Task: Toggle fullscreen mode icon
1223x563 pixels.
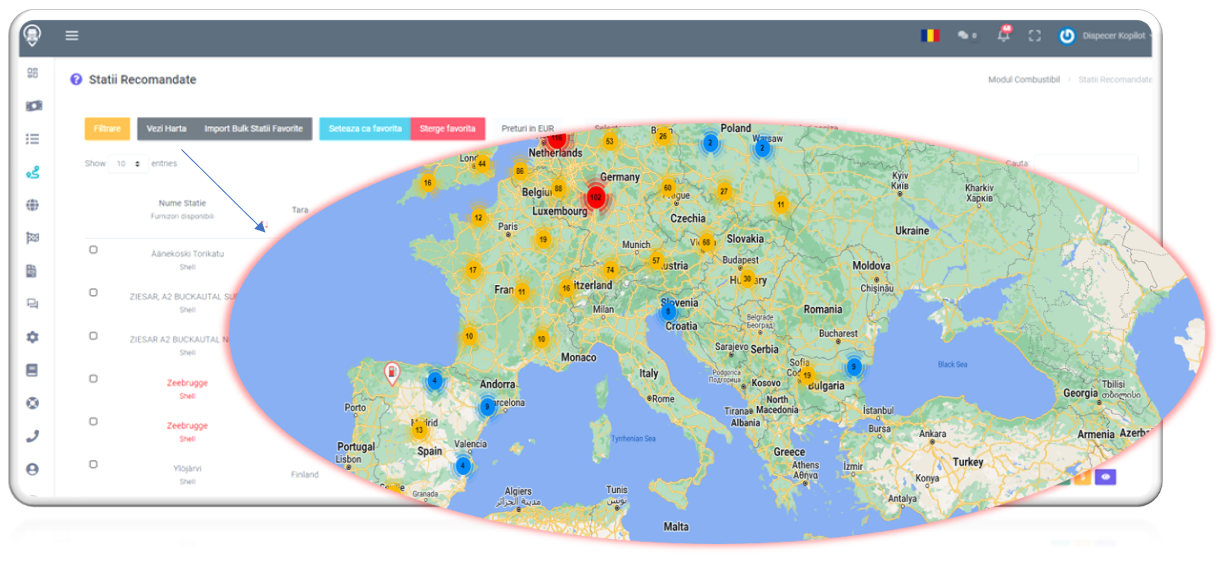Action: [x=1035, y=36]
